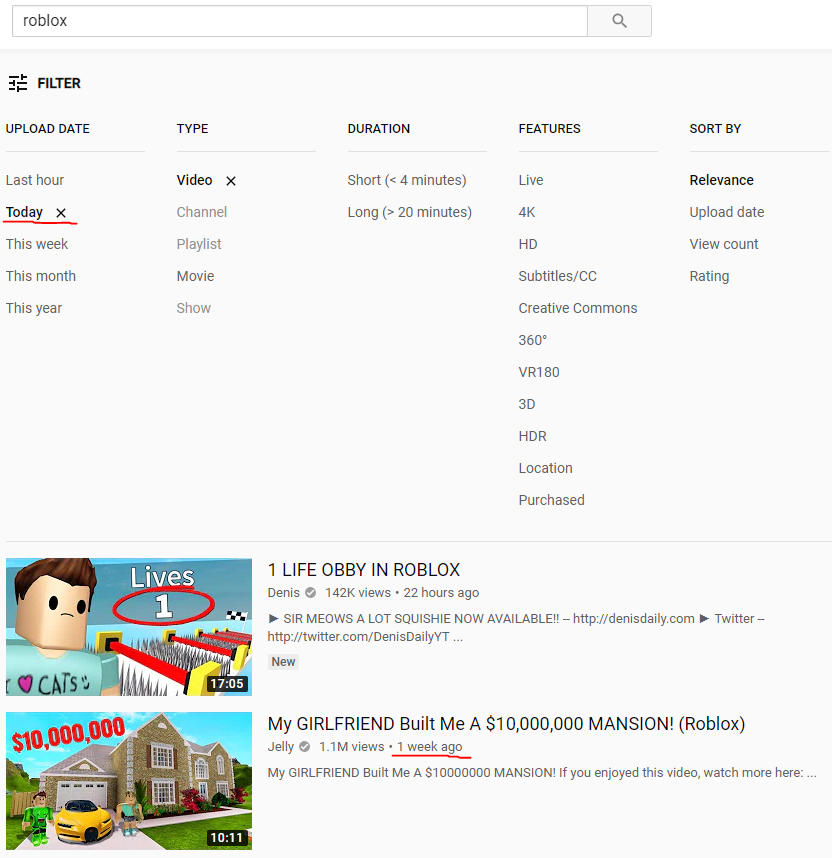
Task: Enable the 3D feature filter
Action: (x=527, y=404)
